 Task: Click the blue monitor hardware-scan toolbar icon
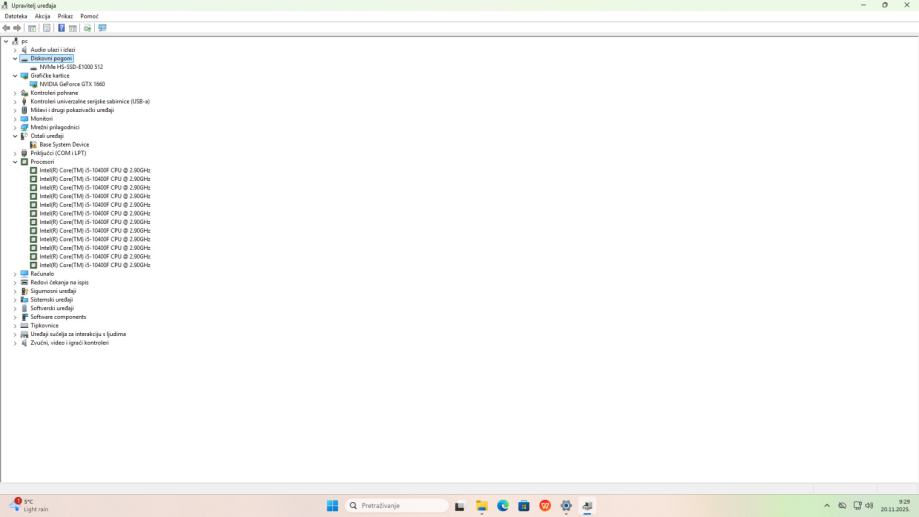[x=103, y=28]
